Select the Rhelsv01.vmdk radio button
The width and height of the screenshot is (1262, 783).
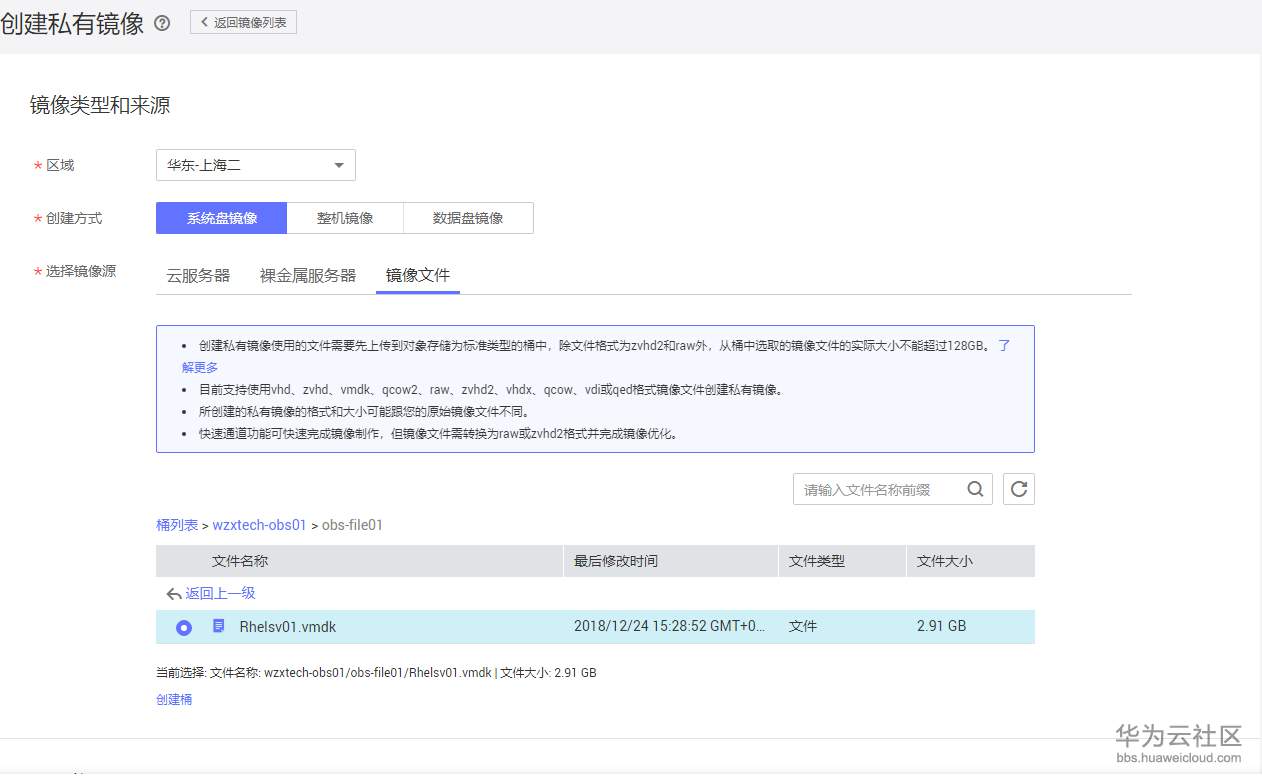(183, 627)
